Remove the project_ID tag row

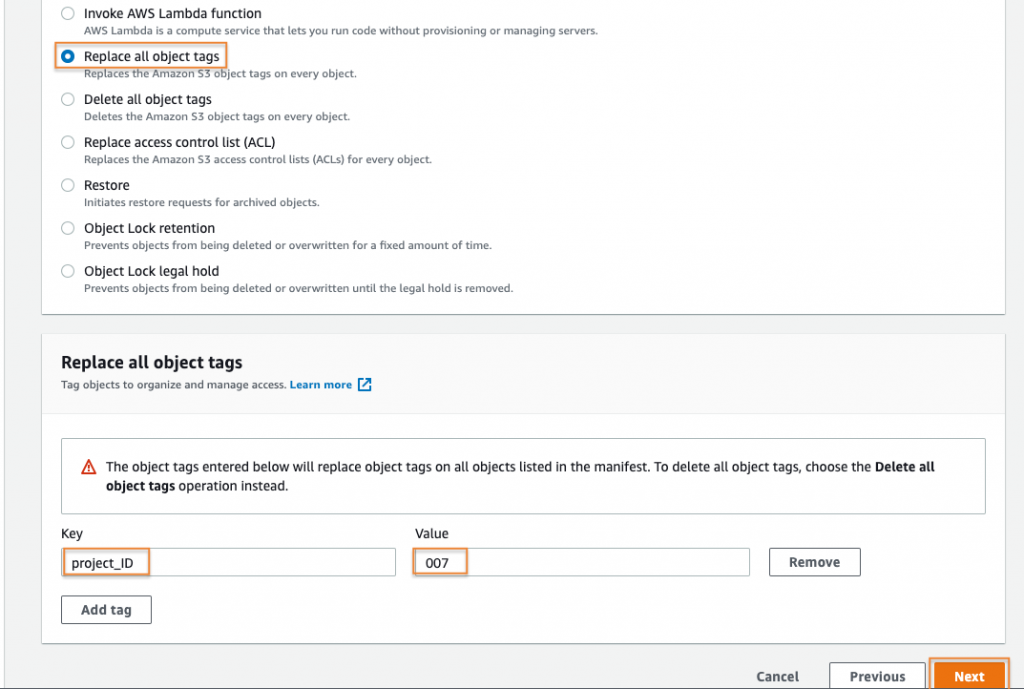[x=814, y=561]
